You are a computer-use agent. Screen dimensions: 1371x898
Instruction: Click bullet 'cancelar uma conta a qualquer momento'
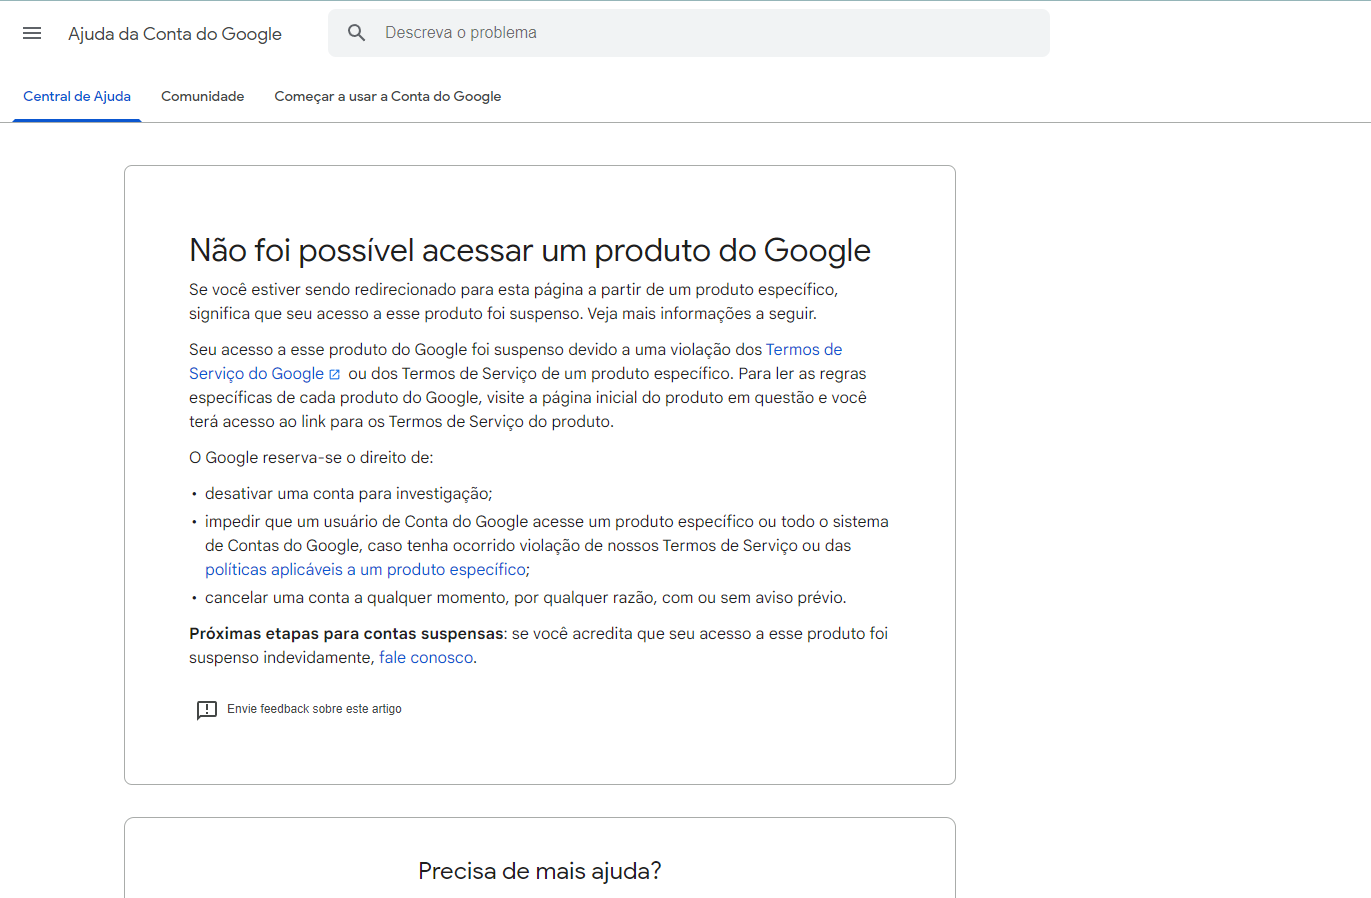coord(526,598)
